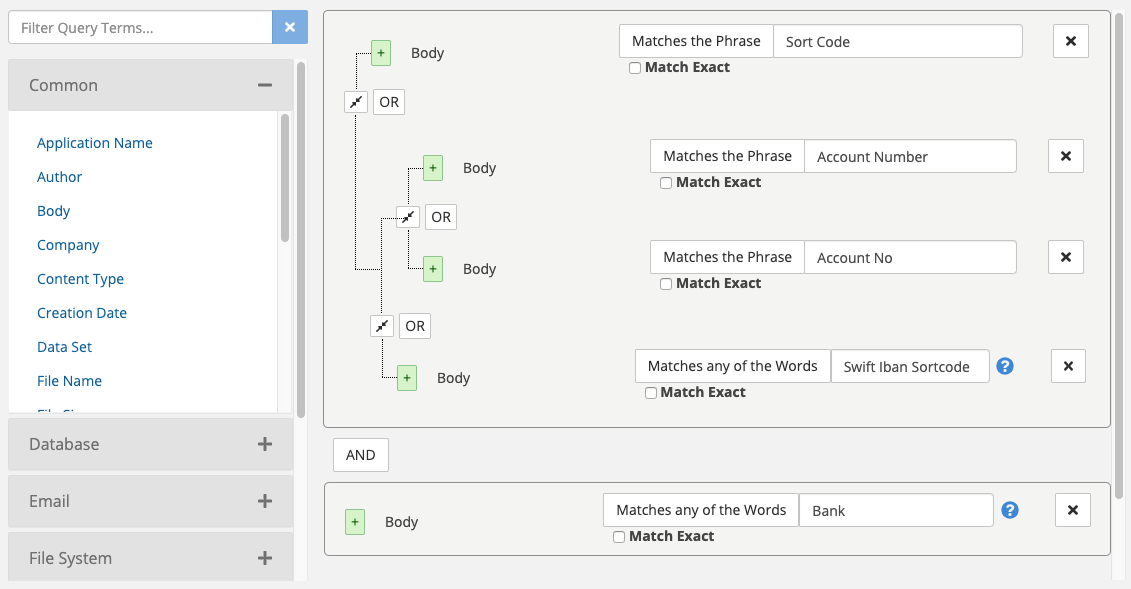
Task: Enable Match Exact for Swift Iban Sortcode
Action: (651, 393)
